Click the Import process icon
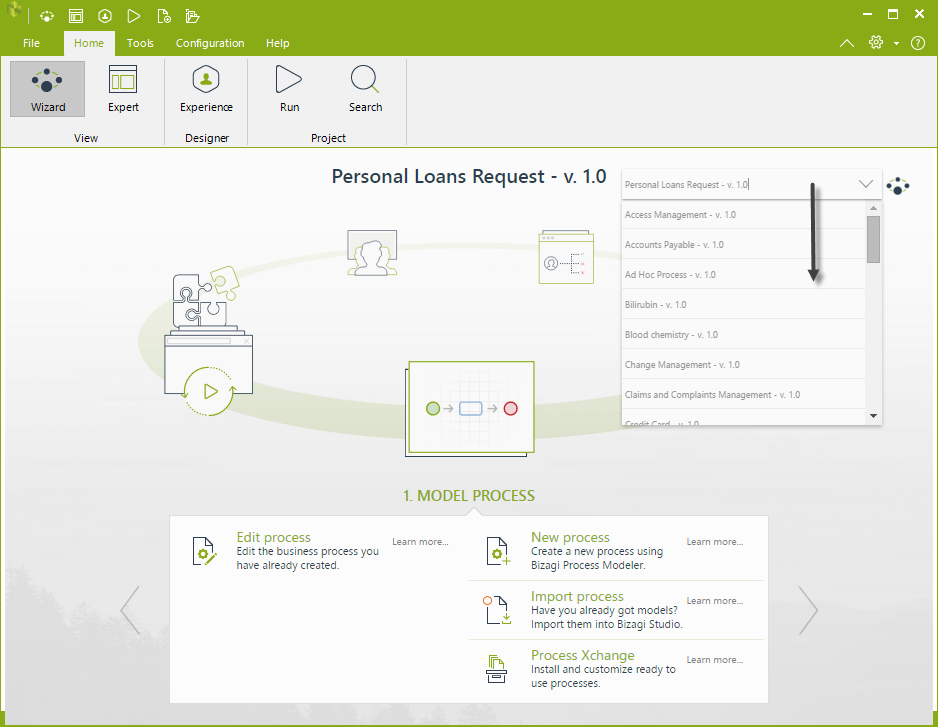938x727 pixels. (x=497, y=610)
